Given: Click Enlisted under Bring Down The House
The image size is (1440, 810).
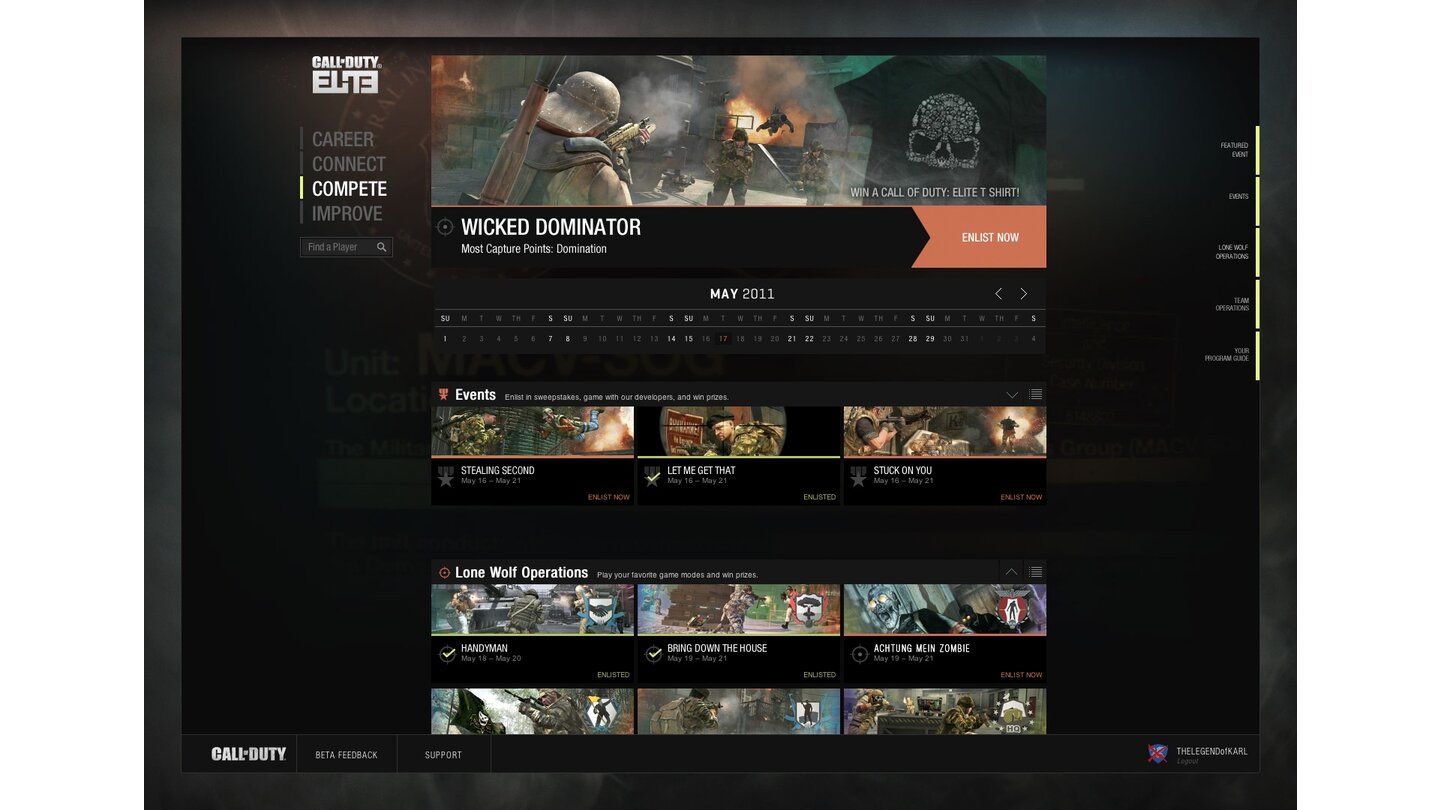Looking at the screenshot, I should [819, 675].
